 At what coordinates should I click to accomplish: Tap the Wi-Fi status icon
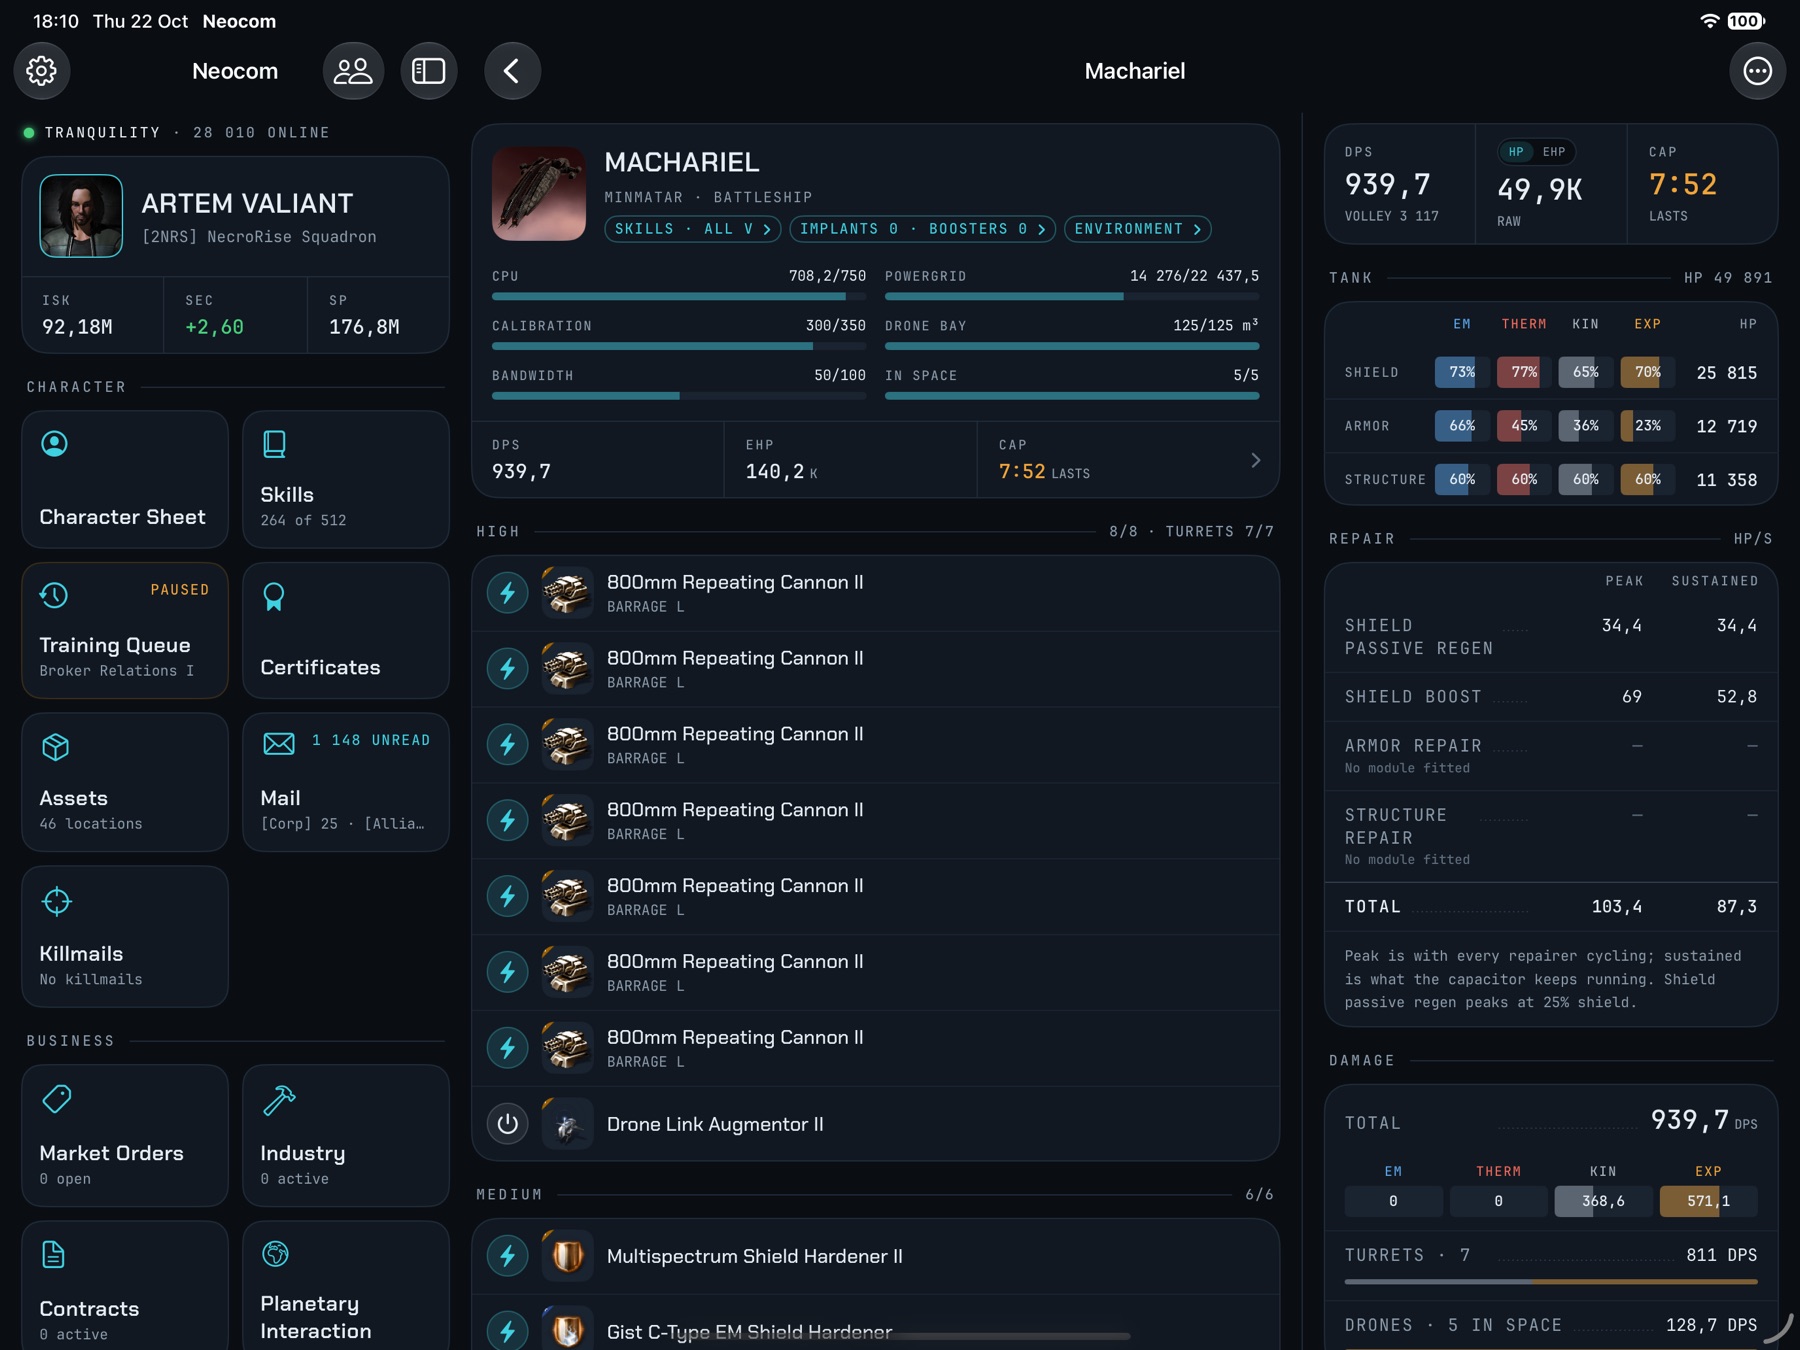pyautogui.click(x=1710, y=21)
